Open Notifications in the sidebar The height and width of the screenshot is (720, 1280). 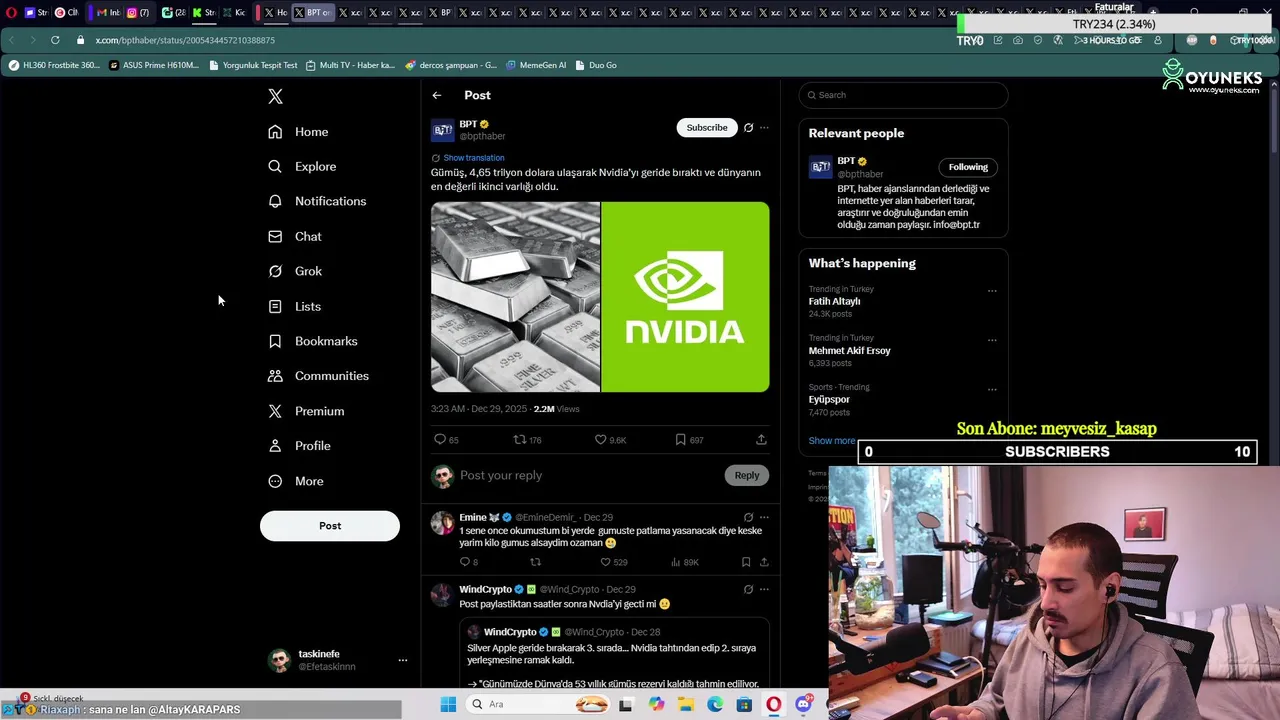[x=317, y=201]
